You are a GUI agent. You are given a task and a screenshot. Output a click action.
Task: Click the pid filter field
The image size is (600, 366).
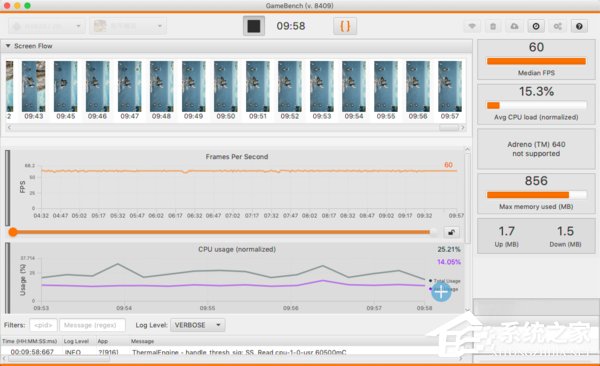(x=43, y=325)
